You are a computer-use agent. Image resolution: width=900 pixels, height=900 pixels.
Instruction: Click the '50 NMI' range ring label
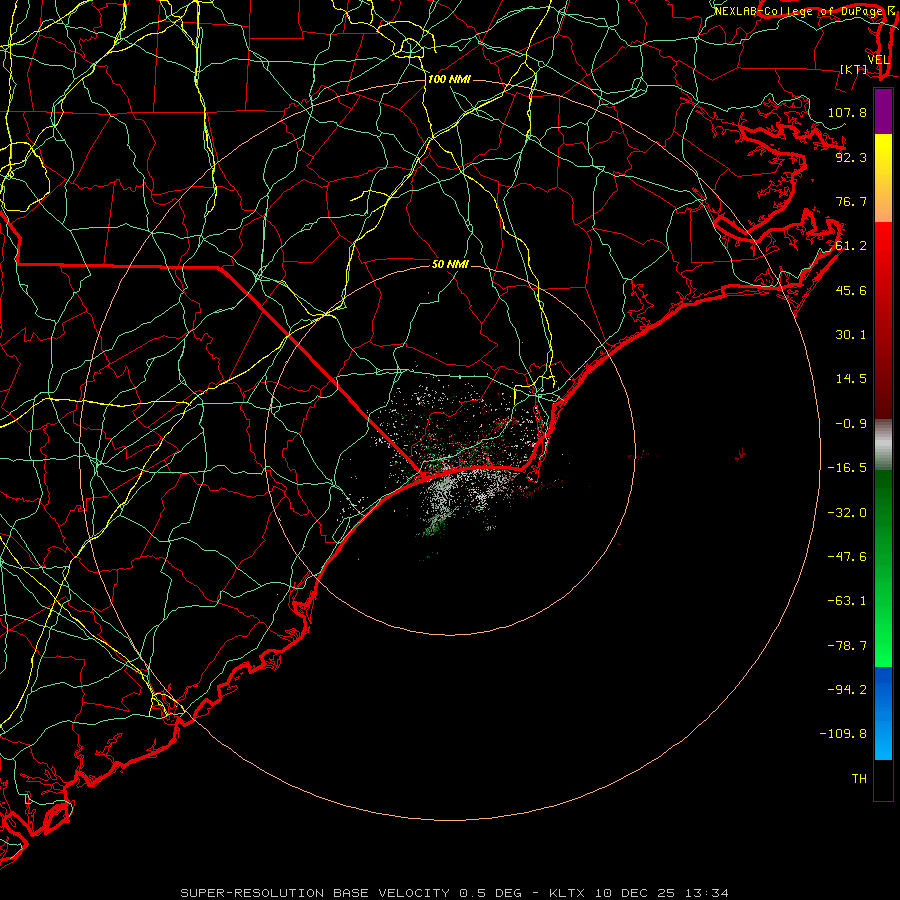coord(451,264)
